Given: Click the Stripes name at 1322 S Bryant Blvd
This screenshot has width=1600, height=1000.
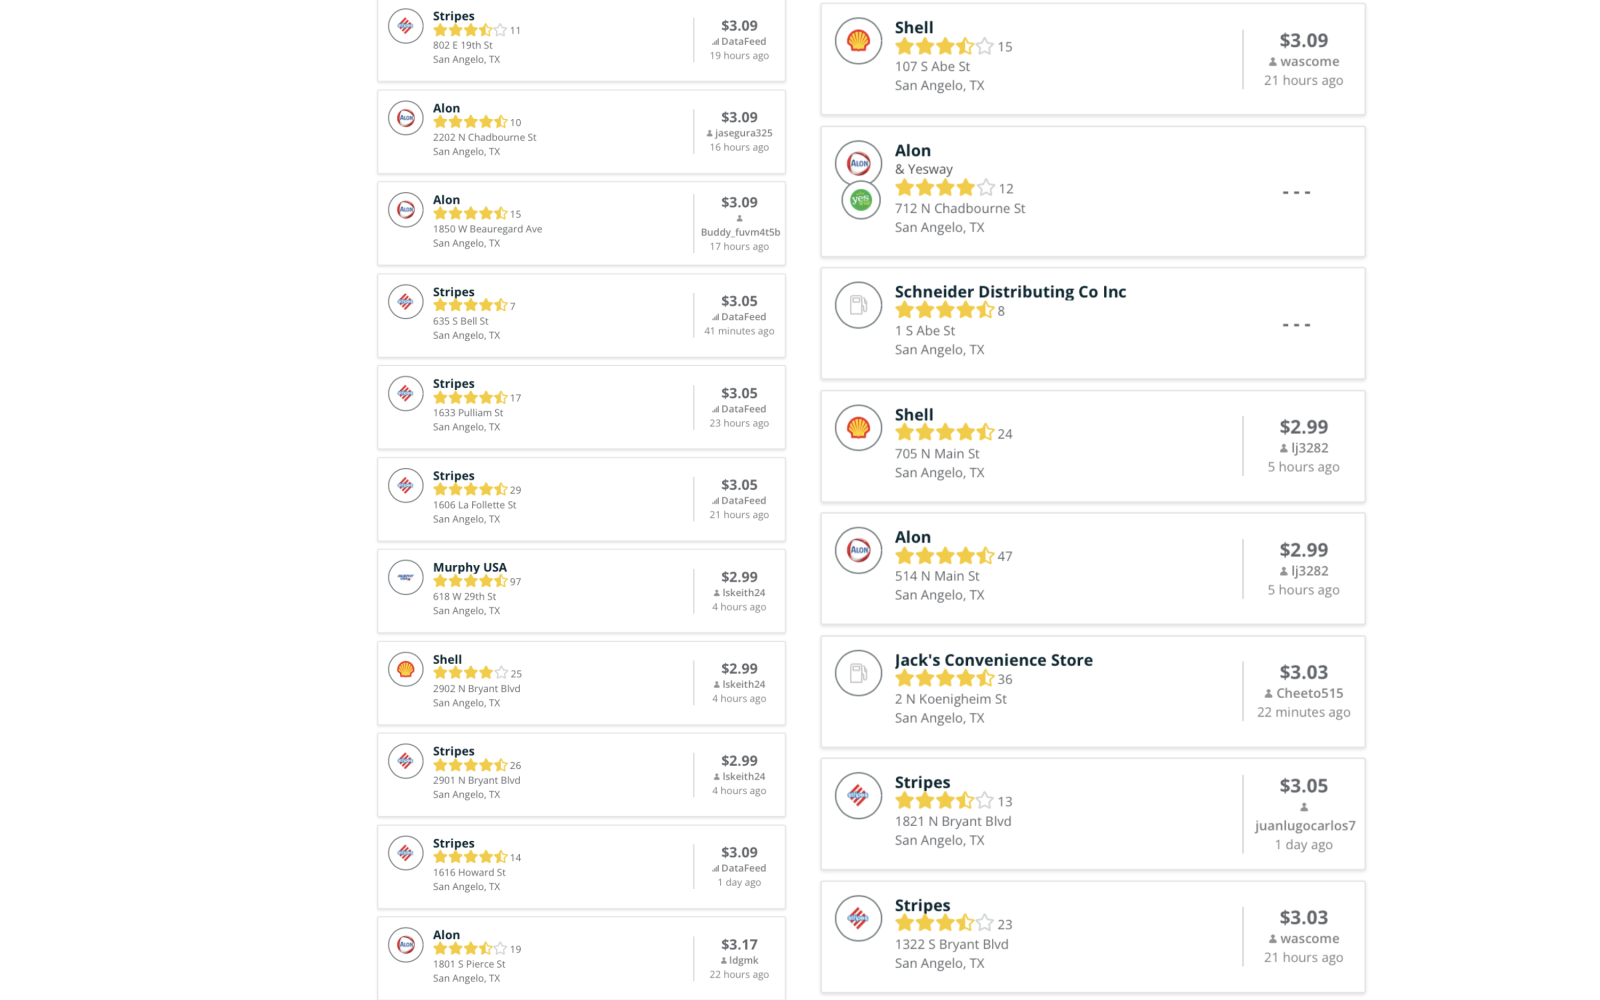Looking at the screenshot, I should point(922,905).
